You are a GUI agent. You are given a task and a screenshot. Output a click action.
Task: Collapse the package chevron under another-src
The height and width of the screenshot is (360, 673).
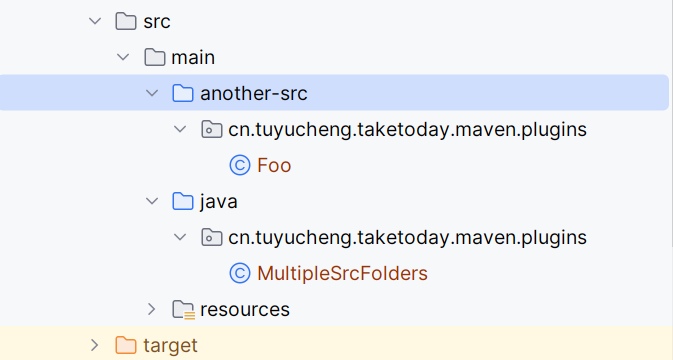click(180, 129)
